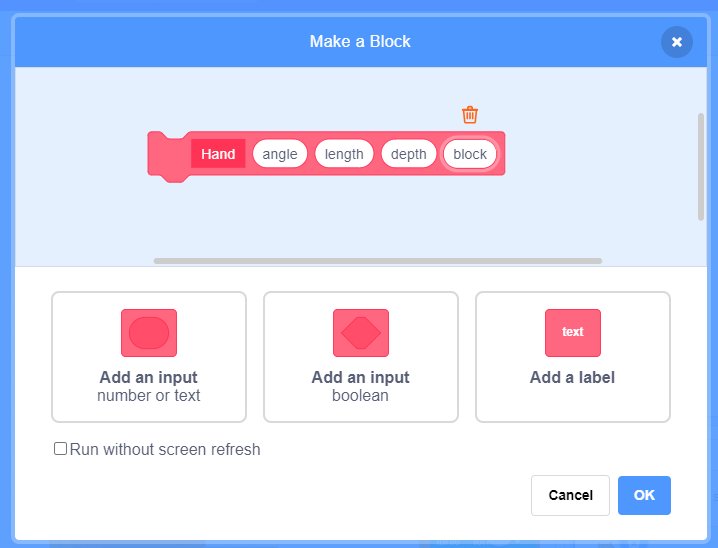The height and width of the screenshot is (548, 718).
Task: Select the "angle" argument on the block
Action: pyautogui.click(x=280, y=154)
